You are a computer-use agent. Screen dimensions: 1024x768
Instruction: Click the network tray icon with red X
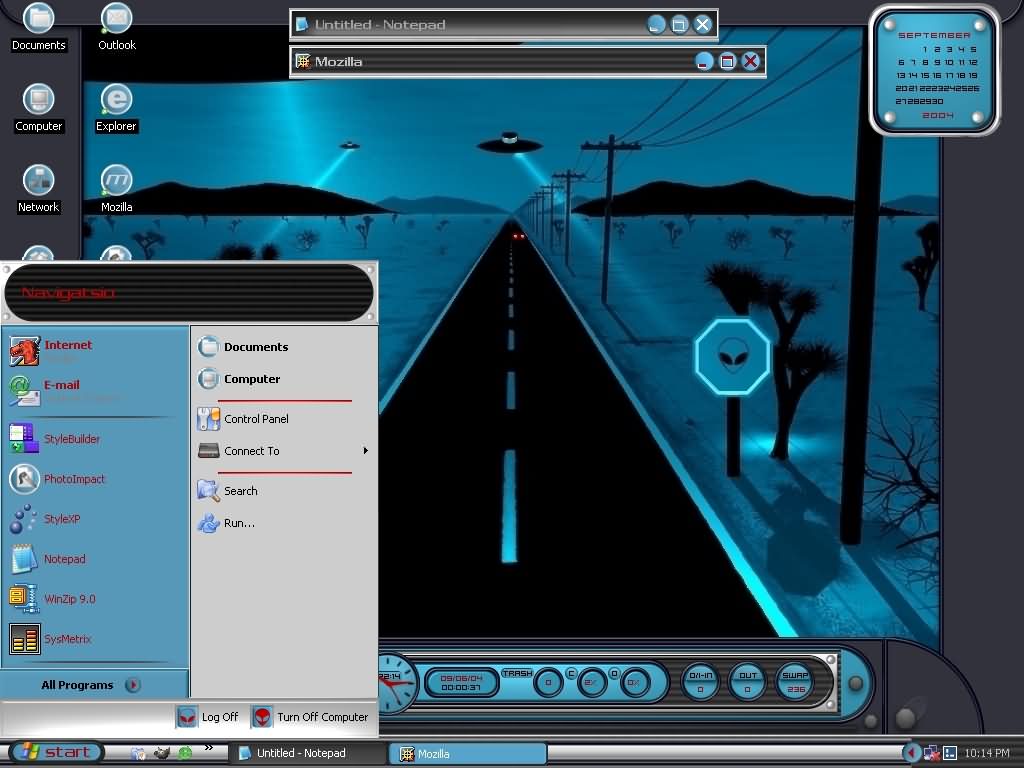click(x=931, y=753)
